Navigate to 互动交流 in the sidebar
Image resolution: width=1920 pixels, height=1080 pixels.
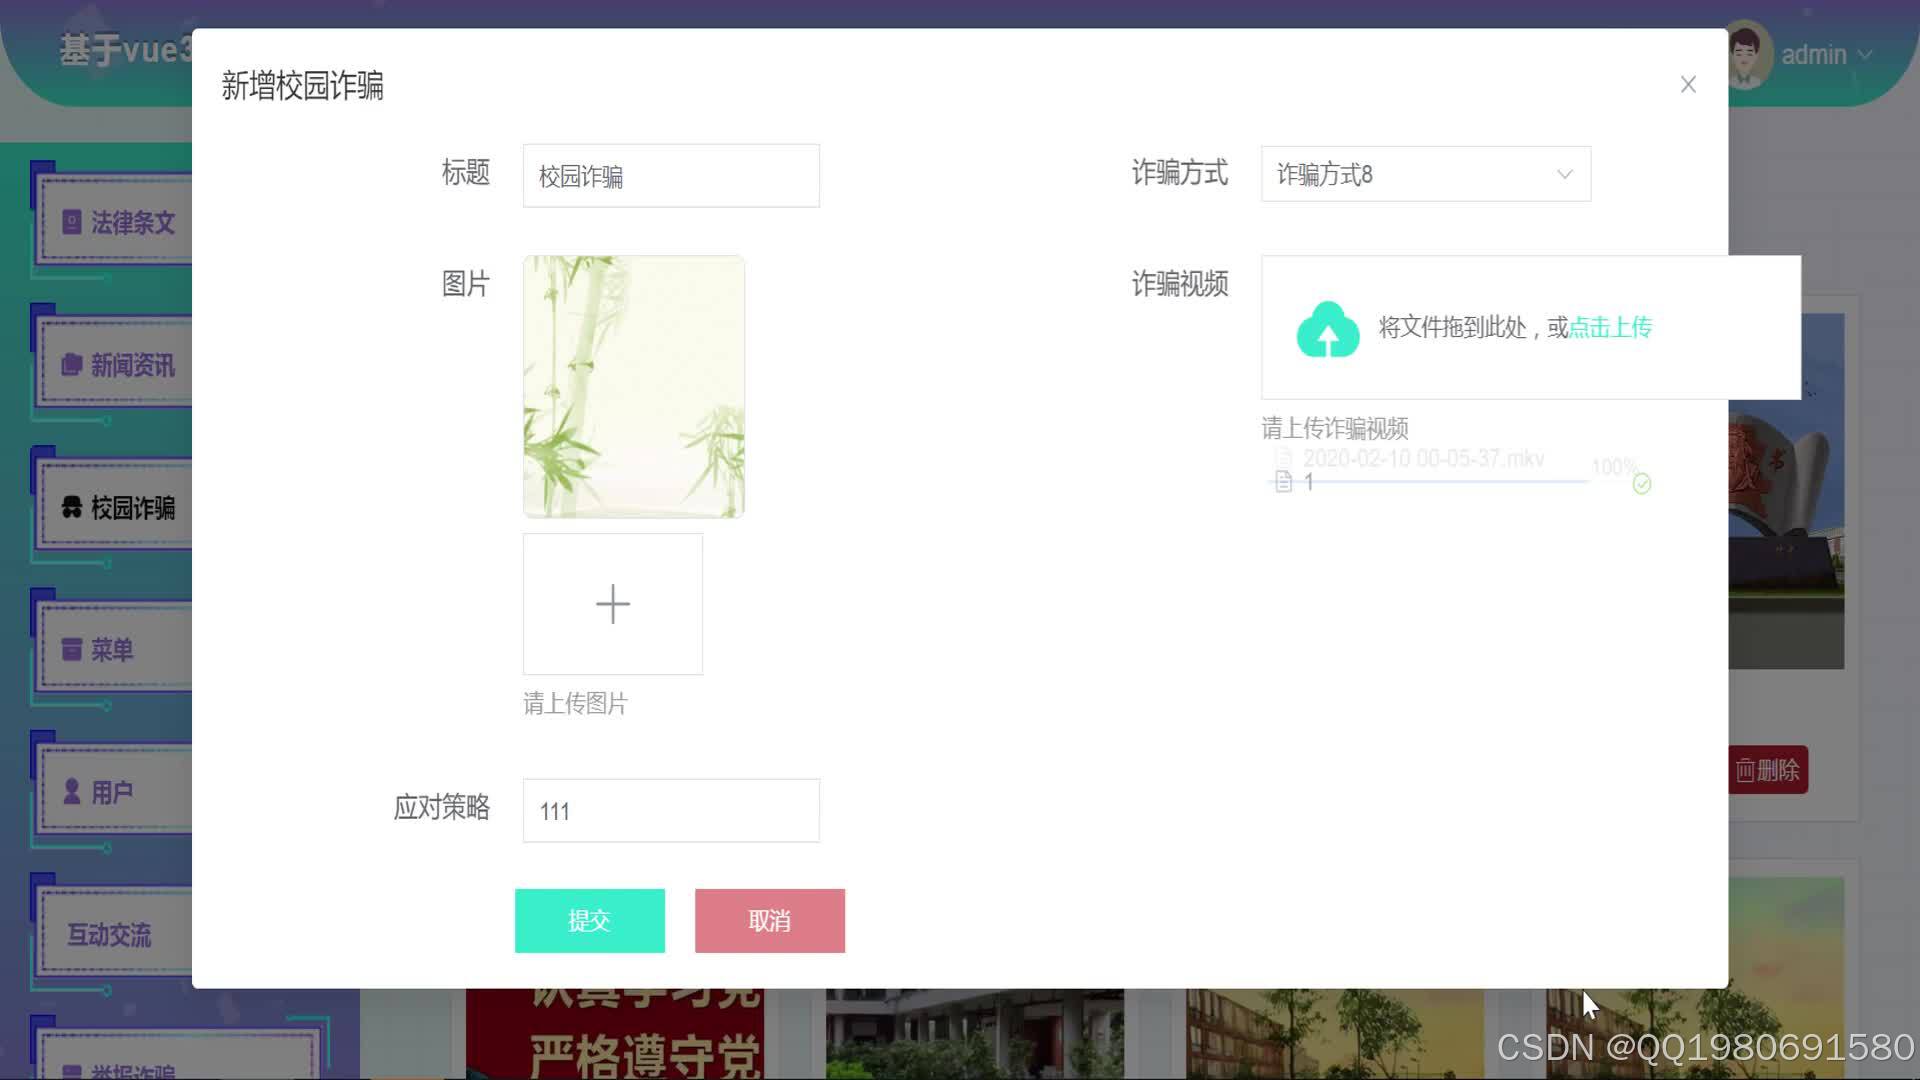[x=107, y=936]
